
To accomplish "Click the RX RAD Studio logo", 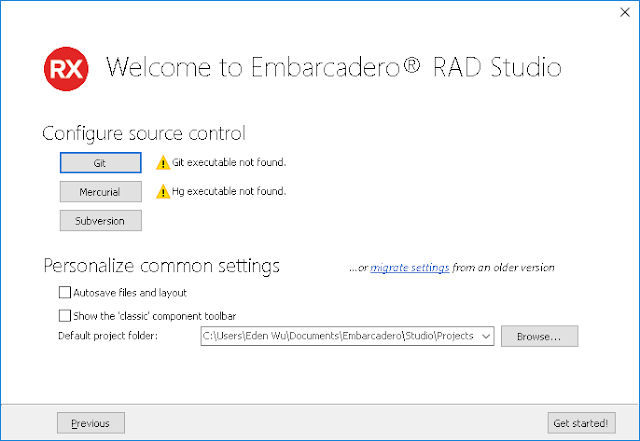I will [66, 69].
